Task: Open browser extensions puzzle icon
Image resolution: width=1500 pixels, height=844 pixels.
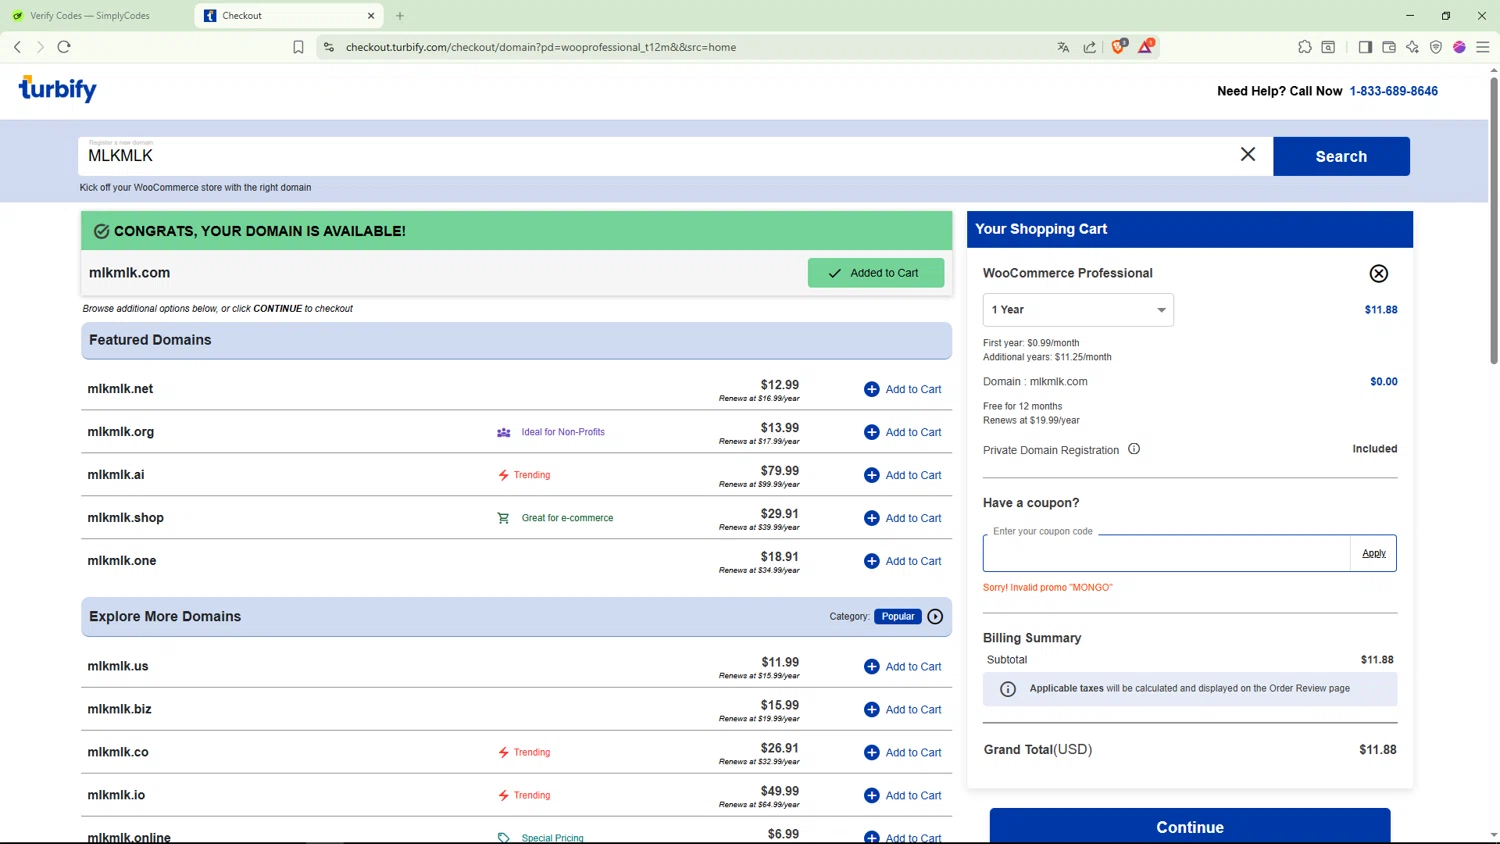Action: 1305,47
